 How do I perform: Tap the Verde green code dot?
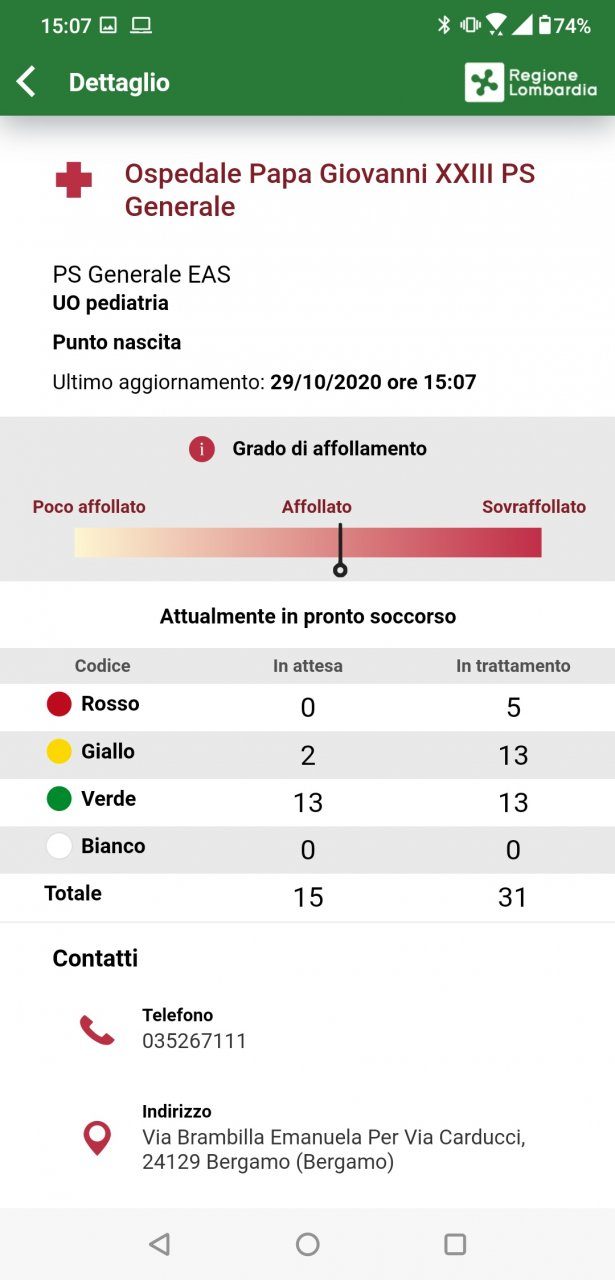click(x=59, y=799)
